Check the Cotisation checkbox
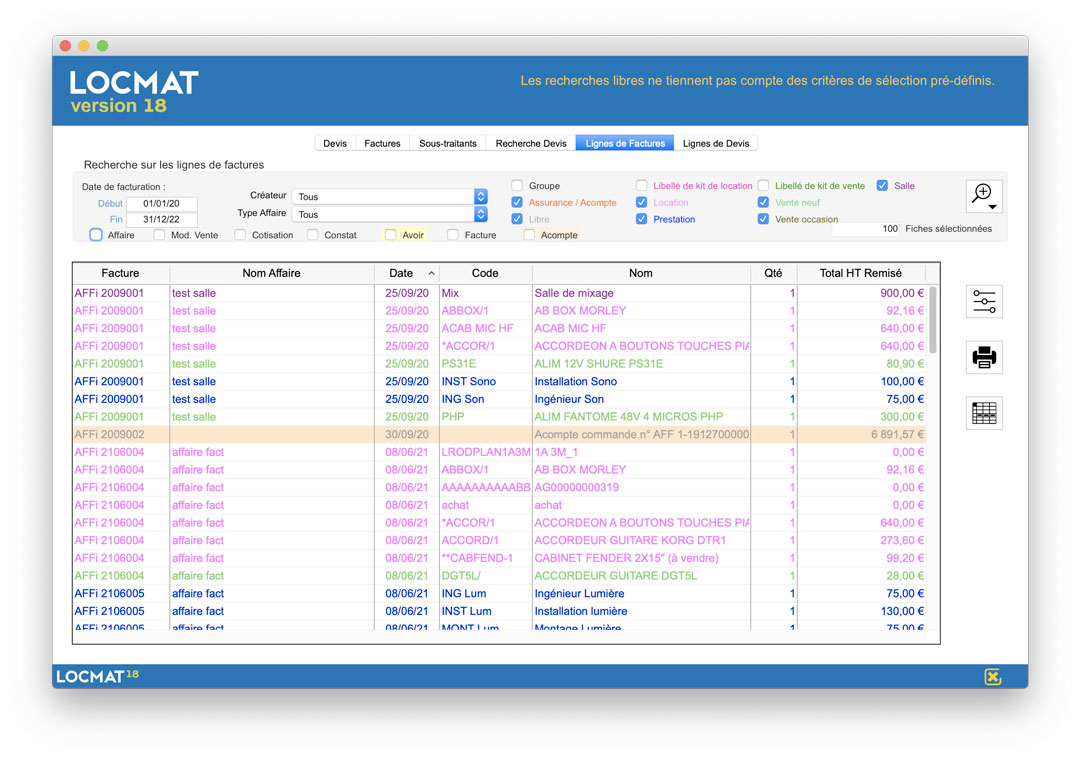Screen dimensions: 1080x757 (240, 235)
